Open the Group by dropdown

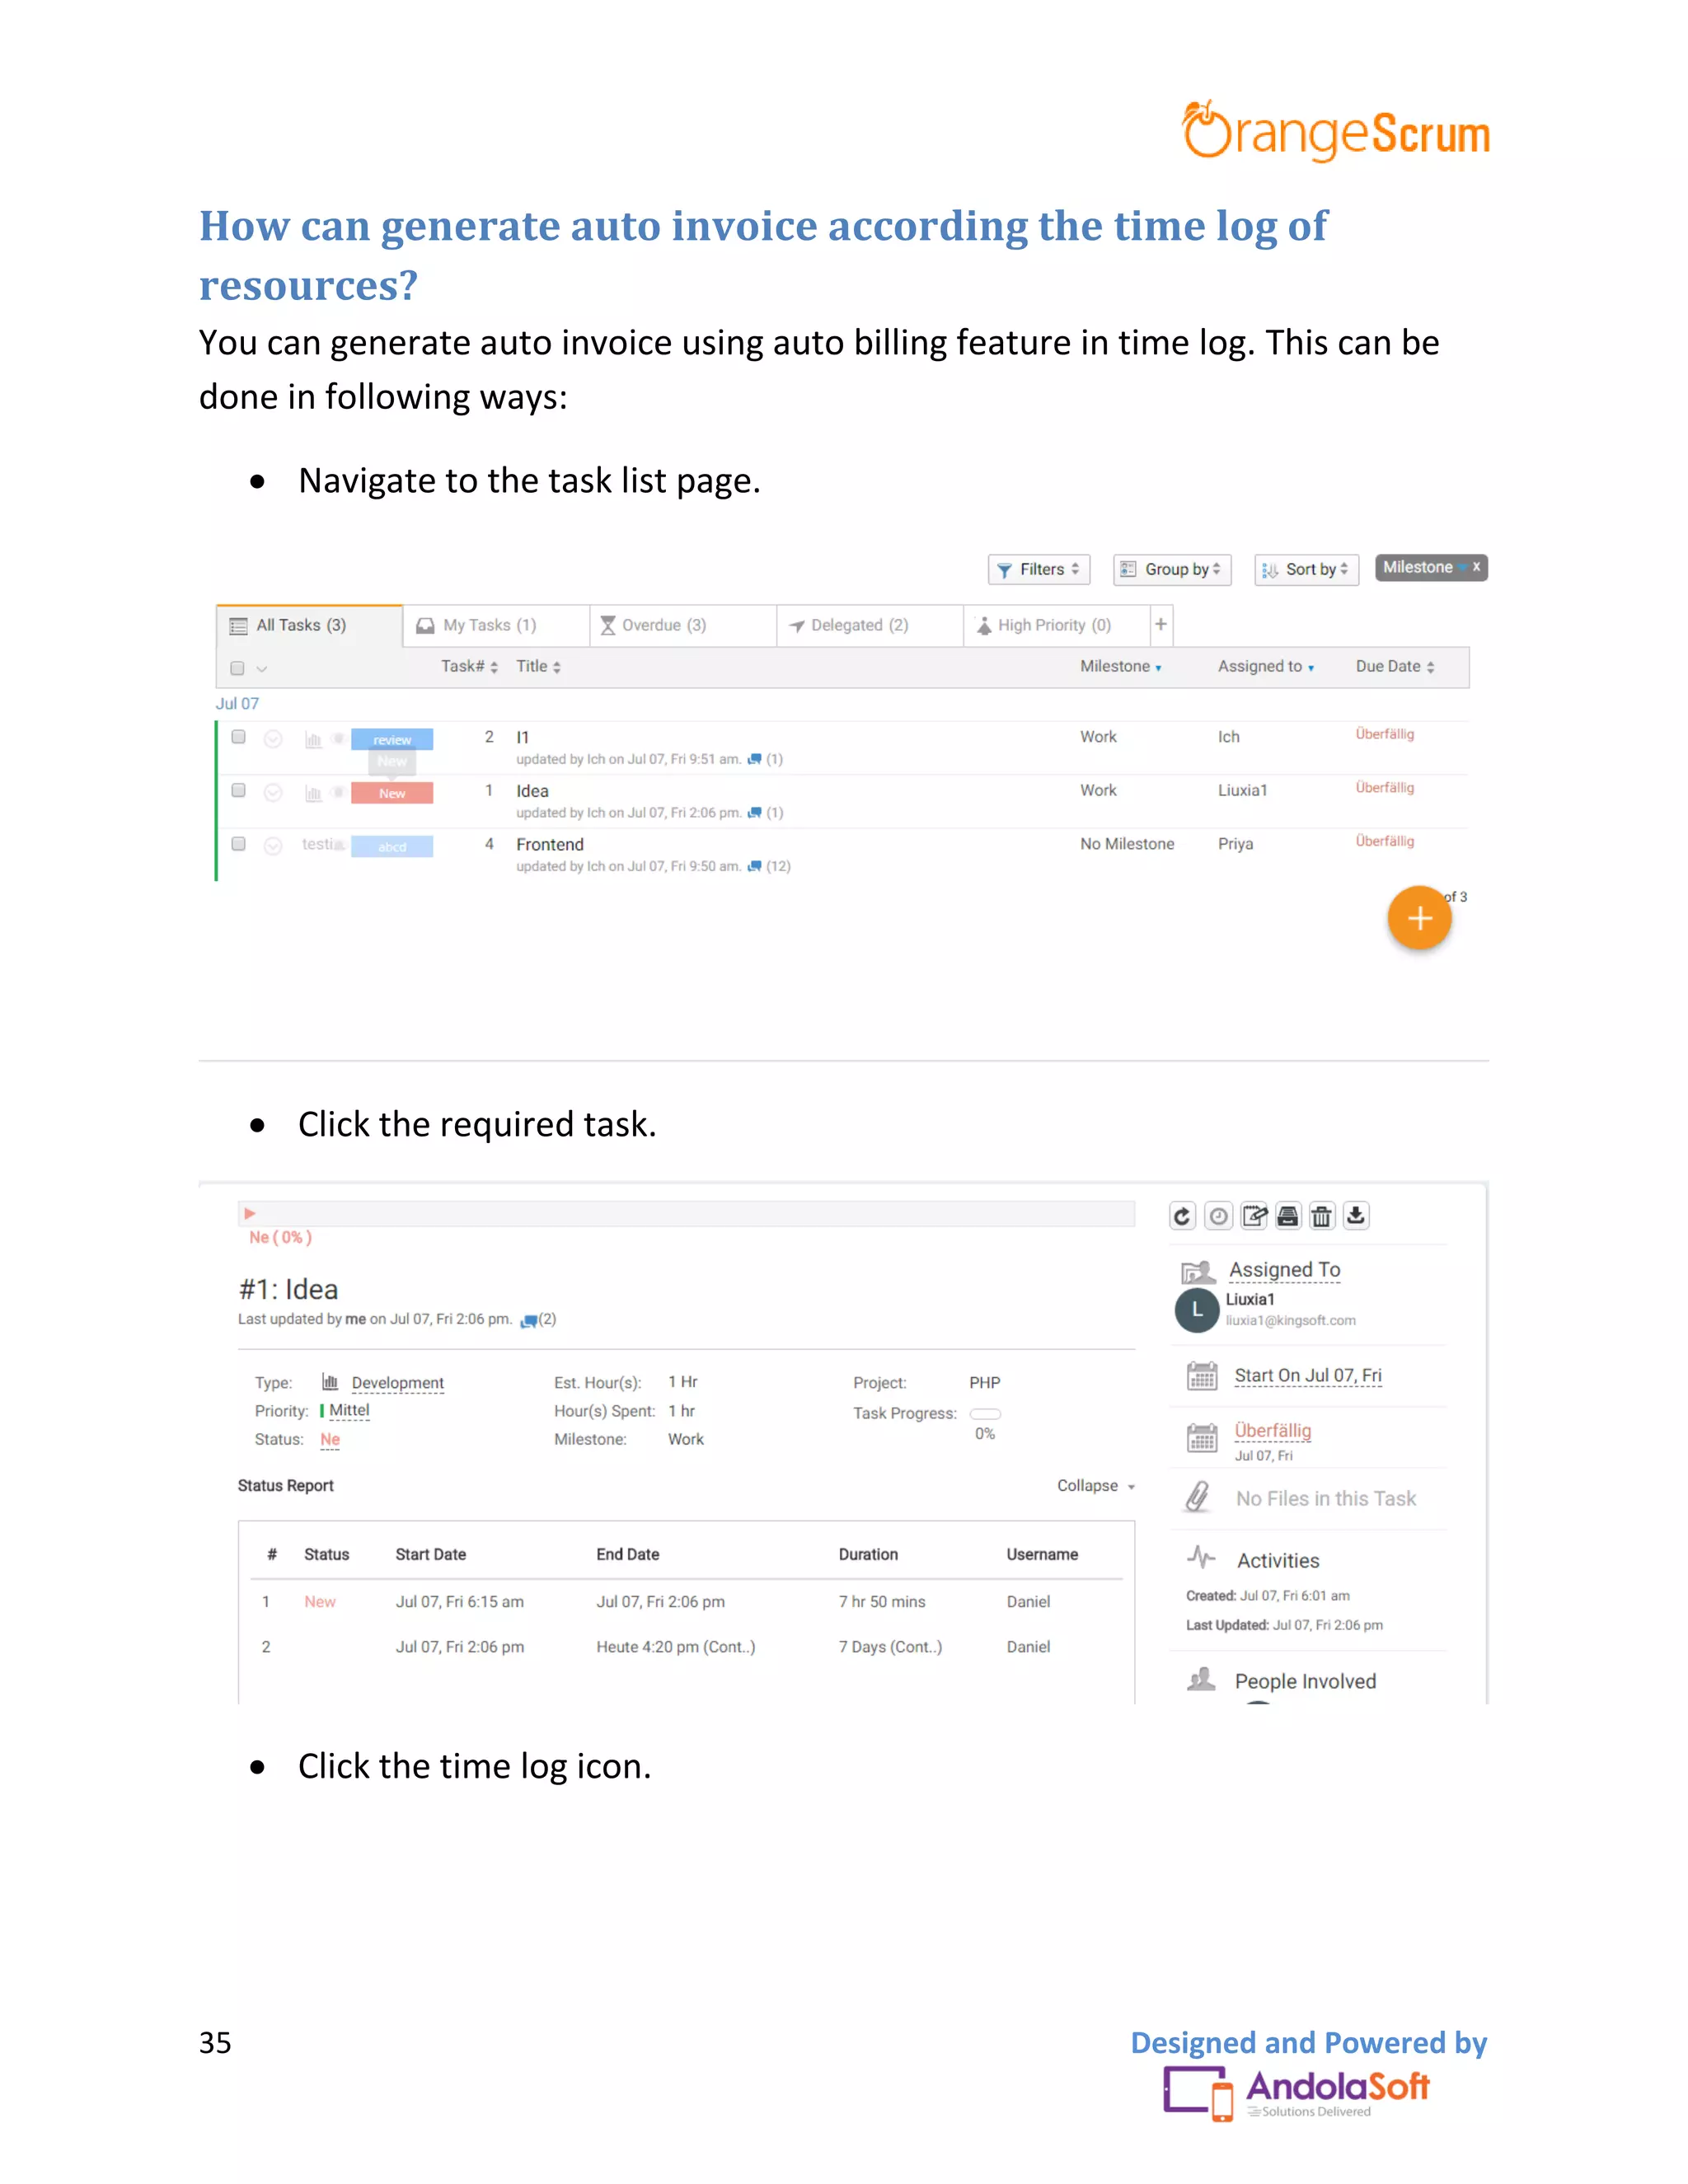pos(1172,569)
